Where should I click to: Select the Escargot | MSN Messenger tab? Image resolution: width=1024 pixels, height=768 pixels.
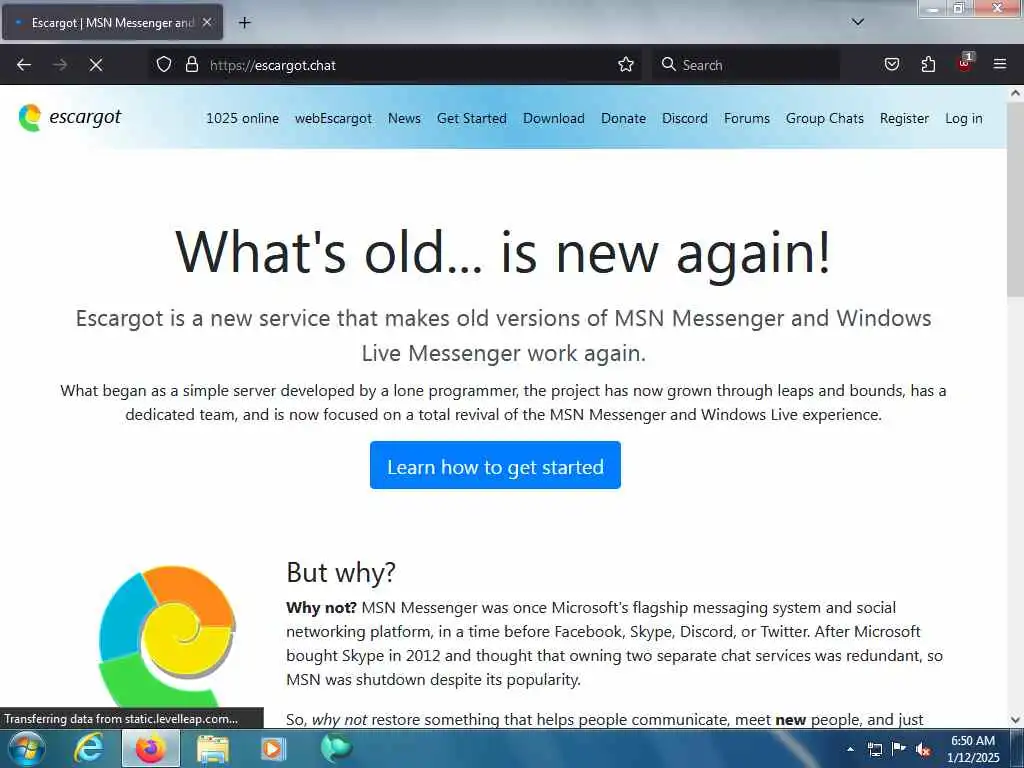point(112,22)
